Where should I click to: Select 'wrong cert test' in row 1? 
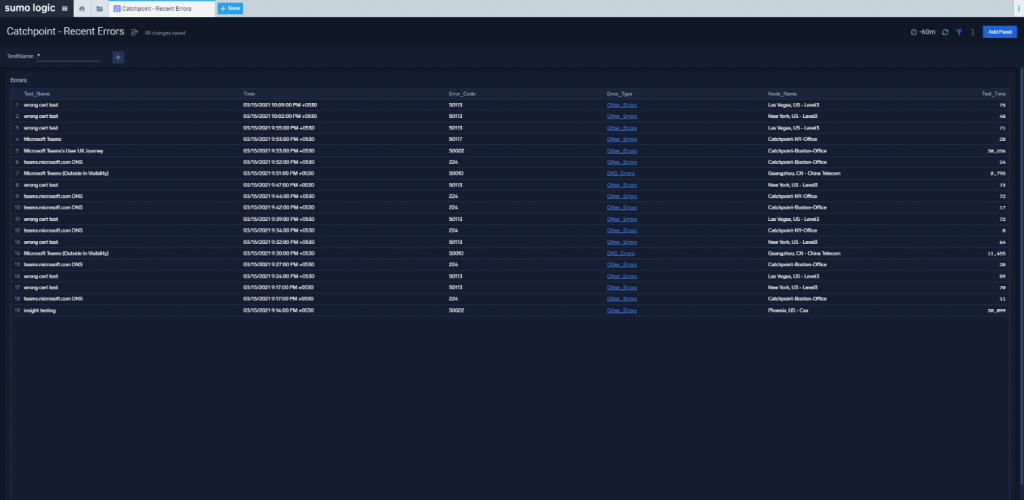(41, 105)
